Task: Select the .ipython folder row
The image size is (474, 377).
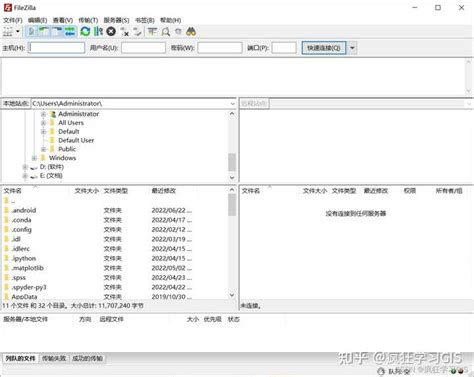Action: coord(115,258)
